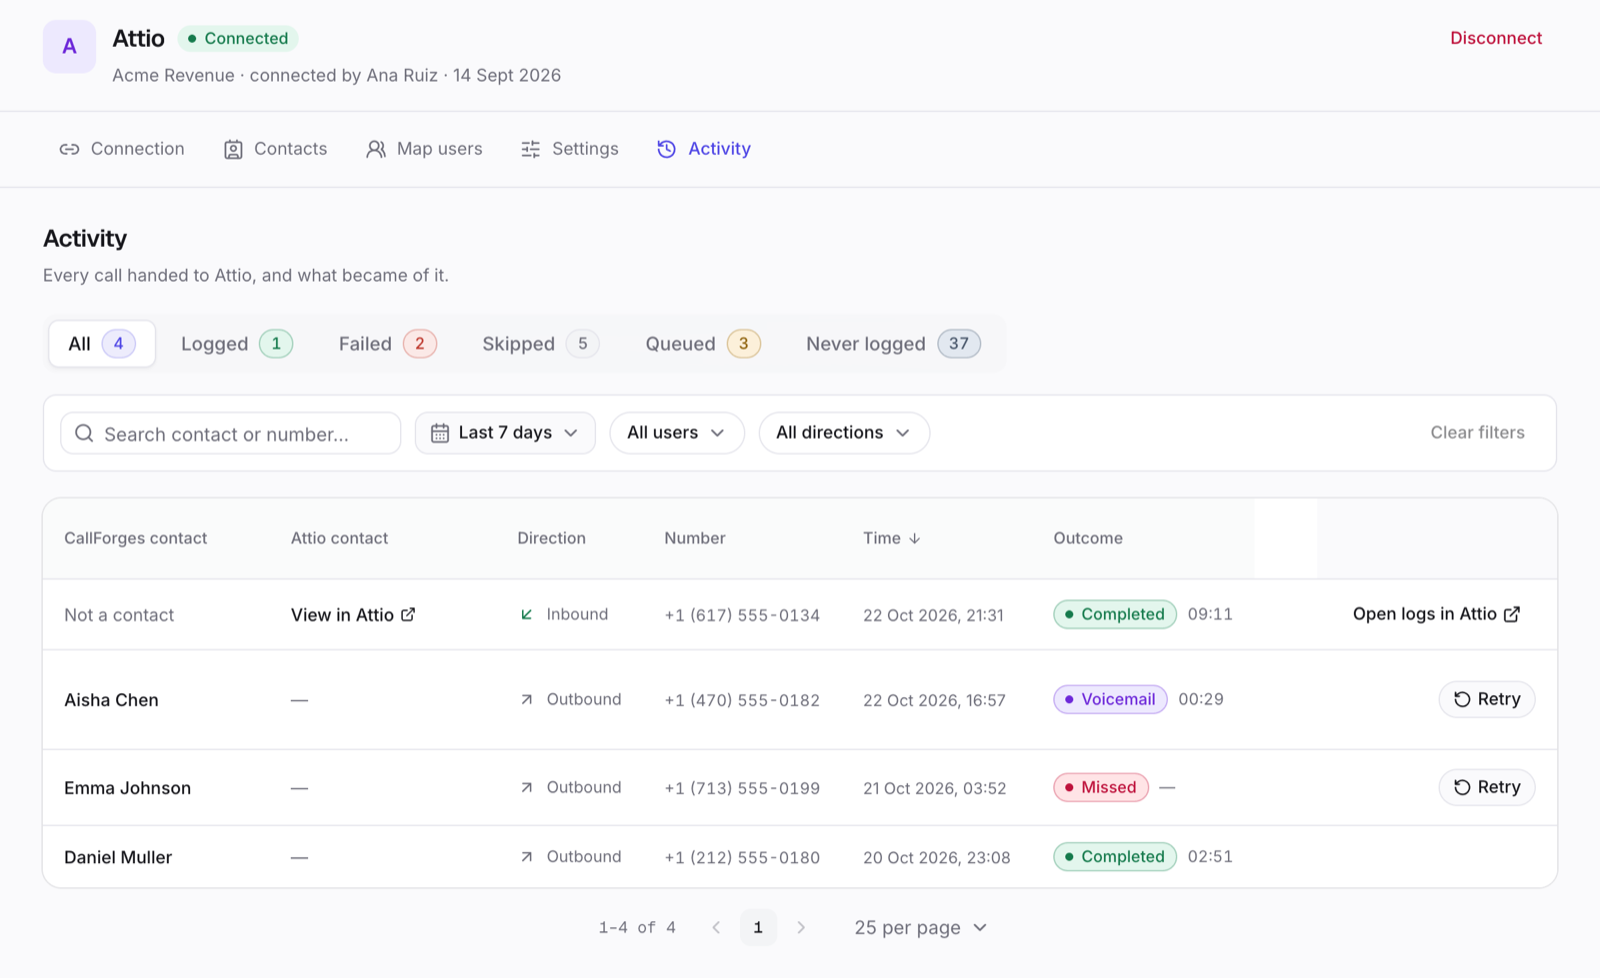Expand the All users dropdown

[677, 433]
